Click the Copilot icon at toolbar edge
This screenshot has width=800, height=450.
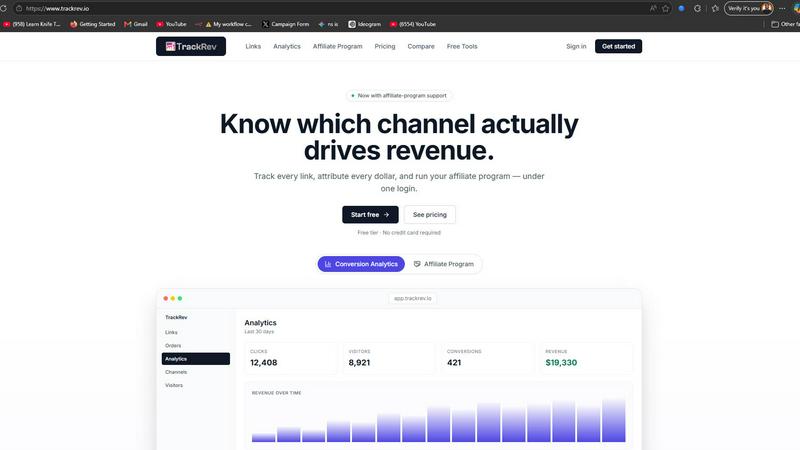(797, 8)
